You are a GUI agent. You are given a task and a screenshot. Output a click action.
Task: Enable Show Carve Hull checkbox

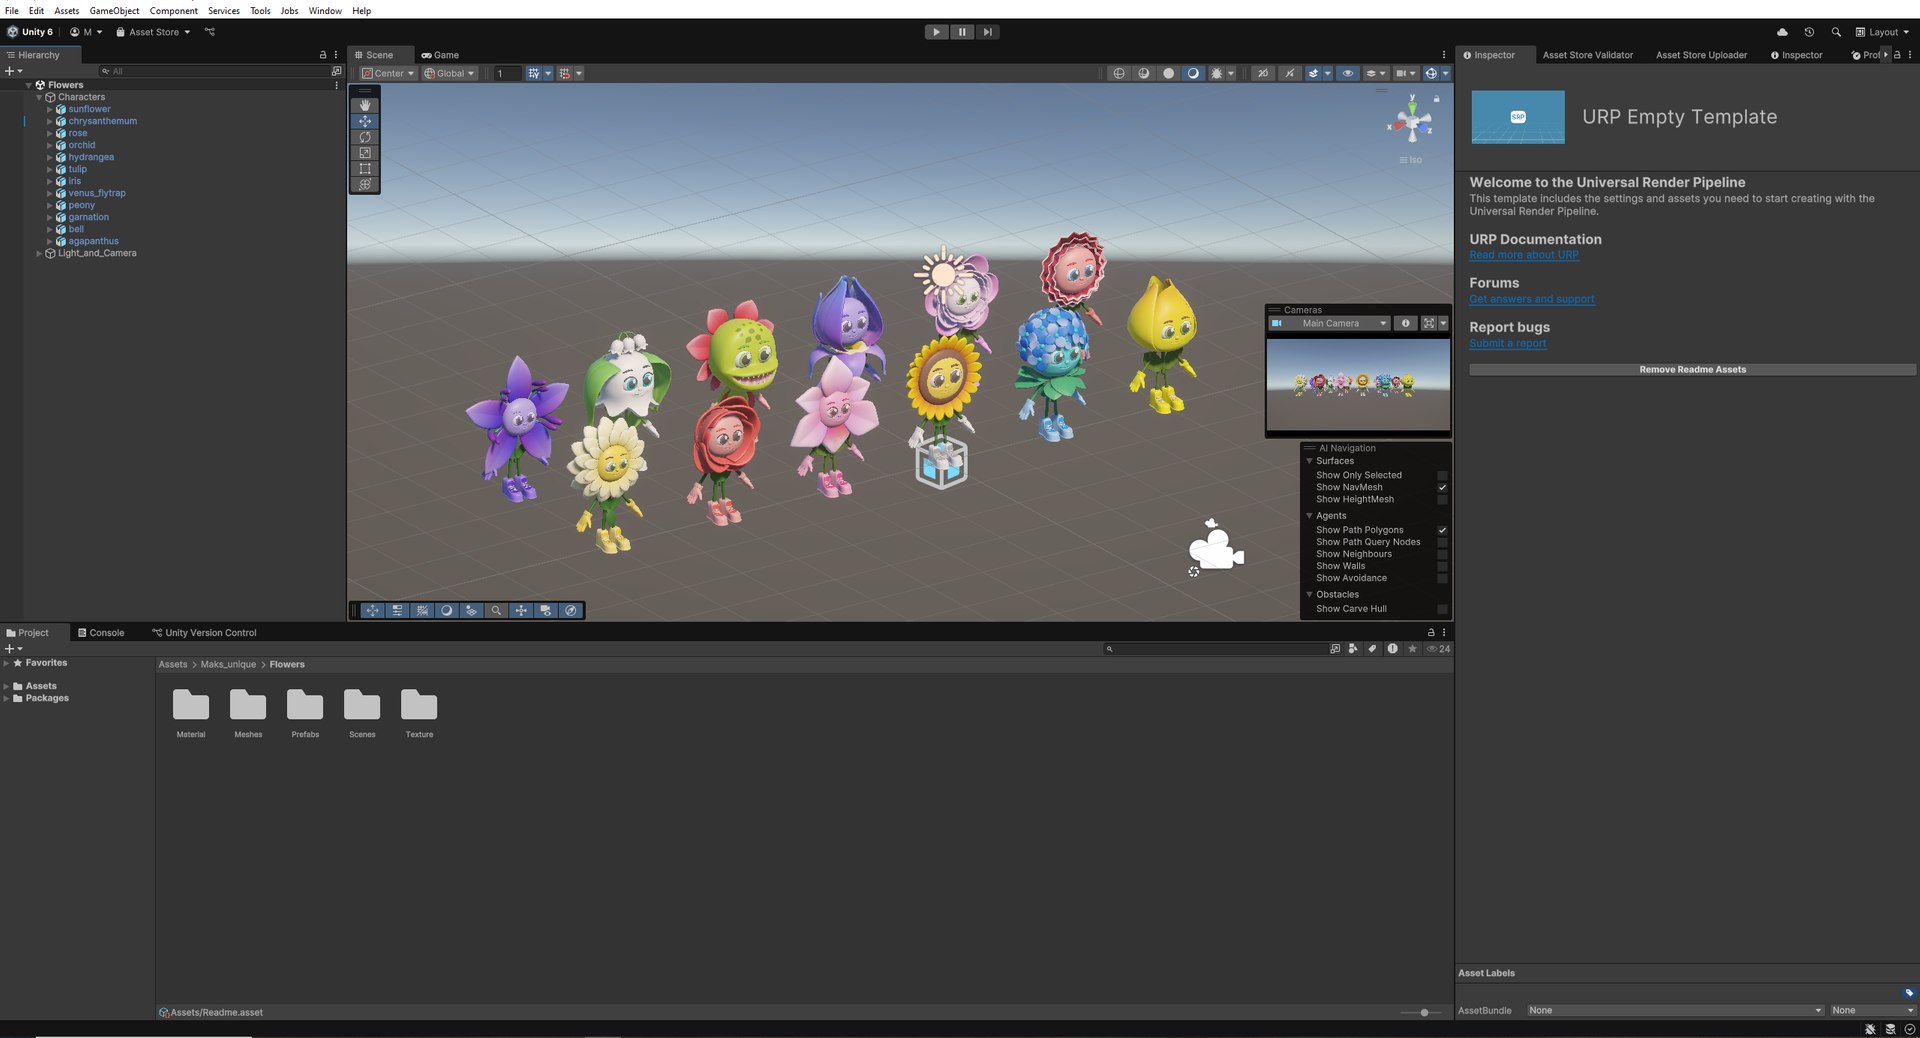(1442, 609)
